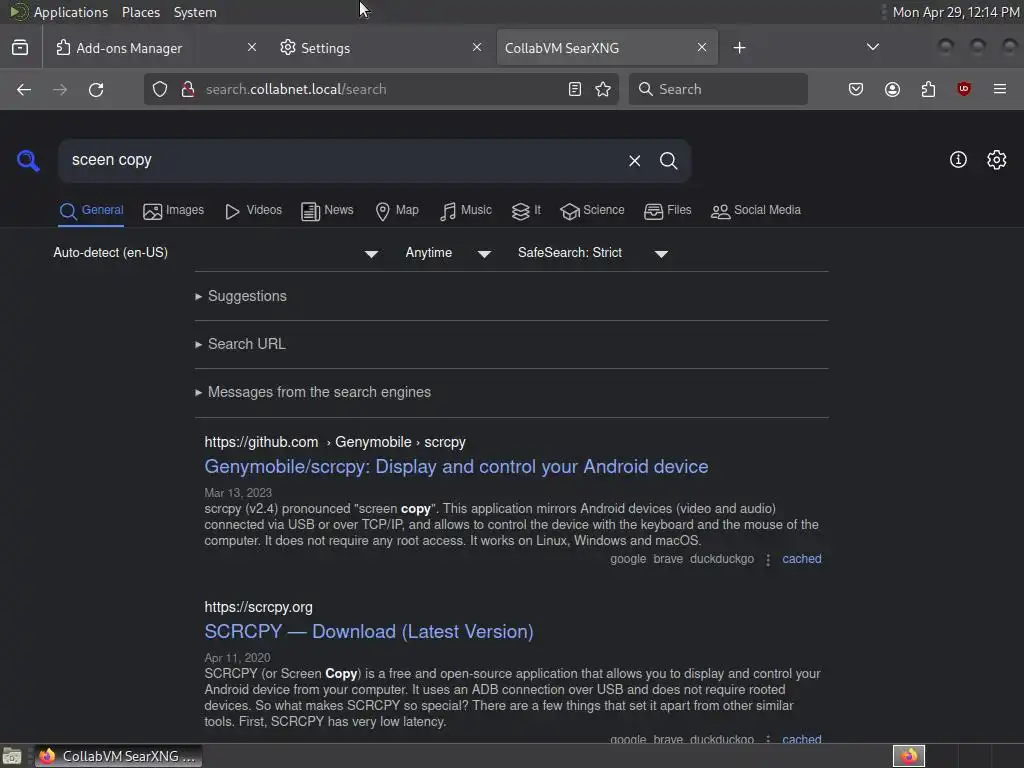Viewport: 1024px width, 768px height.
Task: Open more options for Genymobile result
Action: (x=768, y=560)
